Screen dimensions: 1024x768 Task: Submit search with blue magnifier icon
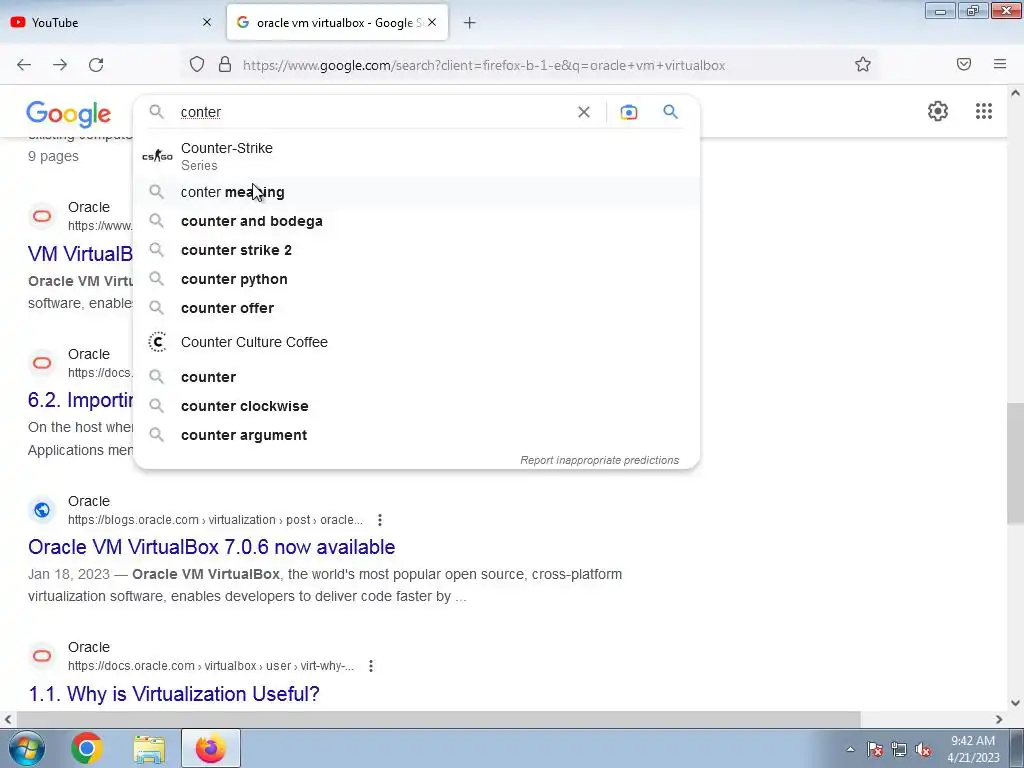point(671,112)
